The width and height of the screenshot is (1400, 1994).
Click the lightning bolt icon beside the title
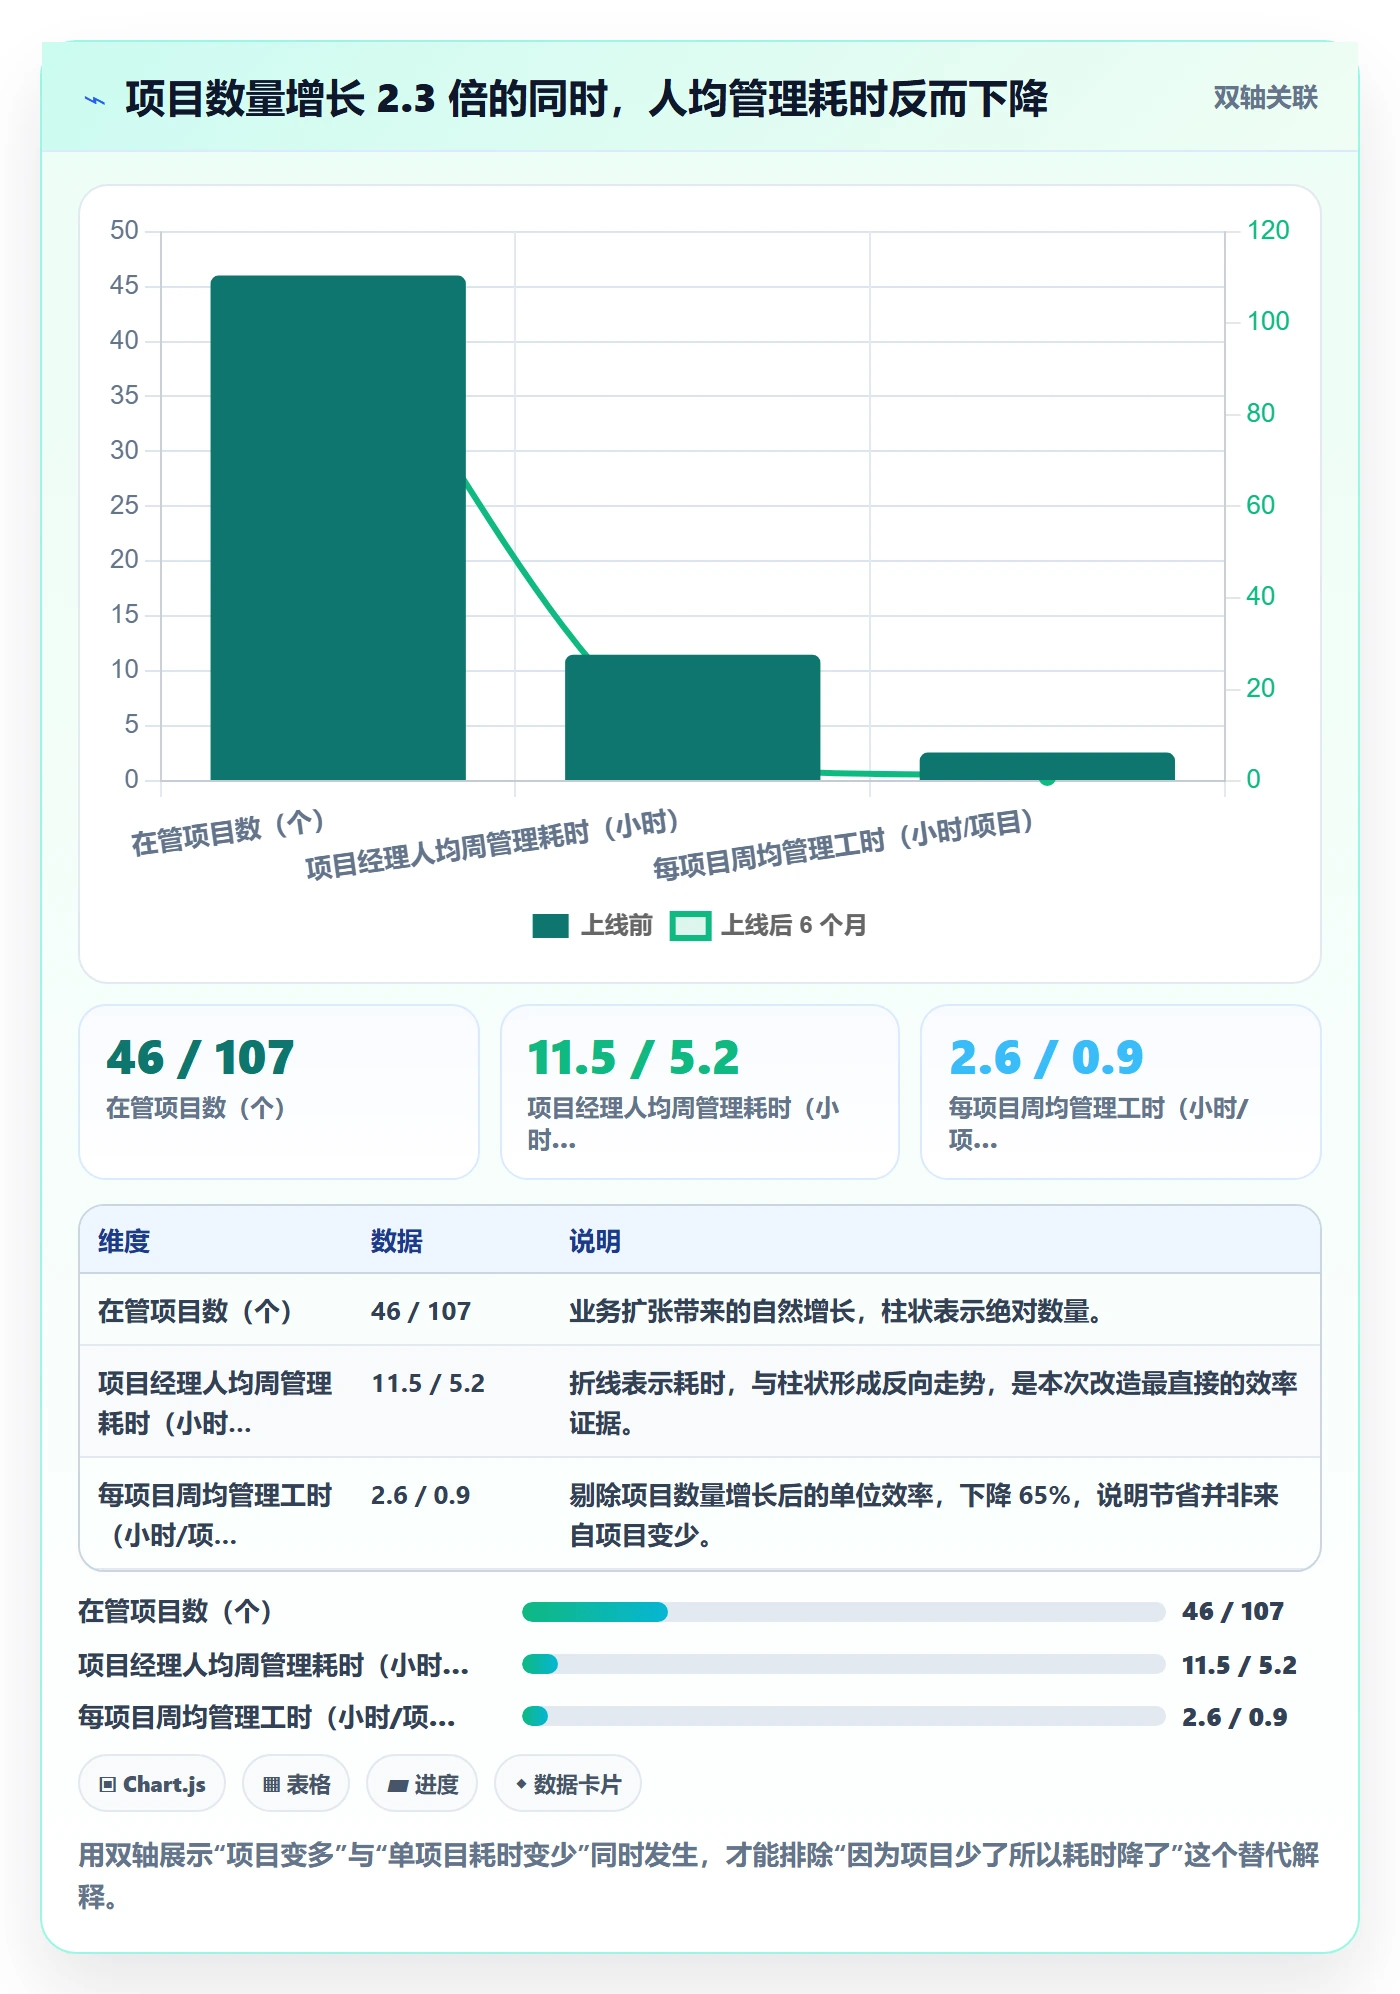point(95,100)
